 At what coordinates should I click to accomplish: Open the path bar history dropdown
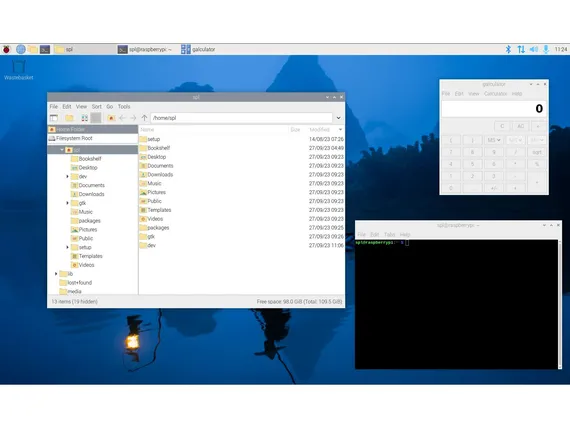pyautogui.click(x=338, y=118)
